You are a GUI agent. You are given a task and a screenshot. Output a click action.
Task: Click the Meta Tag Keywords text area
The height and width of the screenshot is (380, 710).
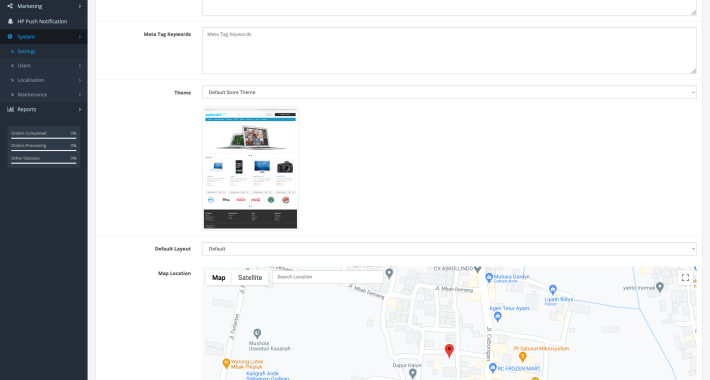coord(449,50)
